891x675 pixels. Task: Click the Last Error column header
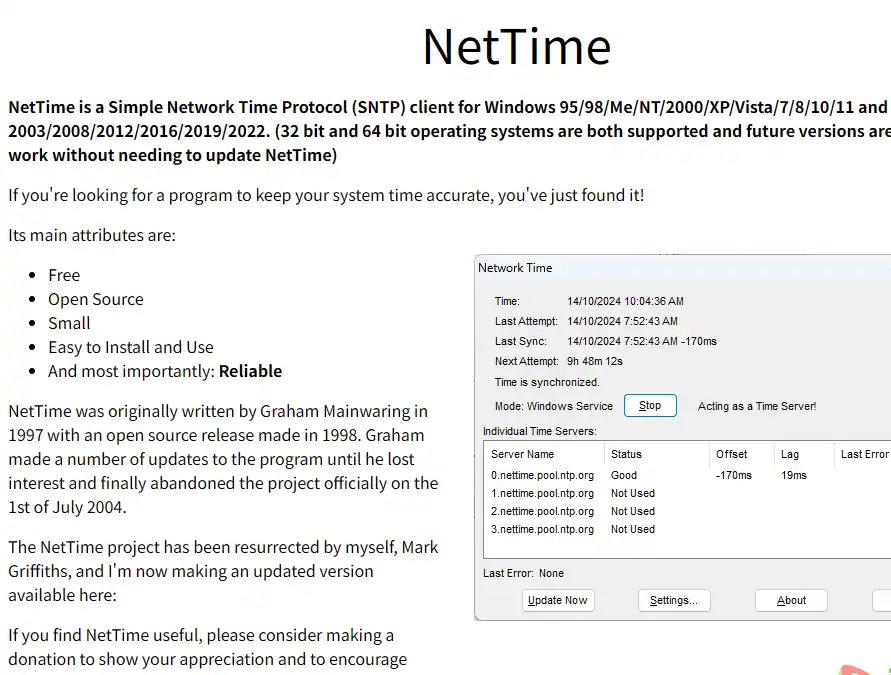[863, 455]
